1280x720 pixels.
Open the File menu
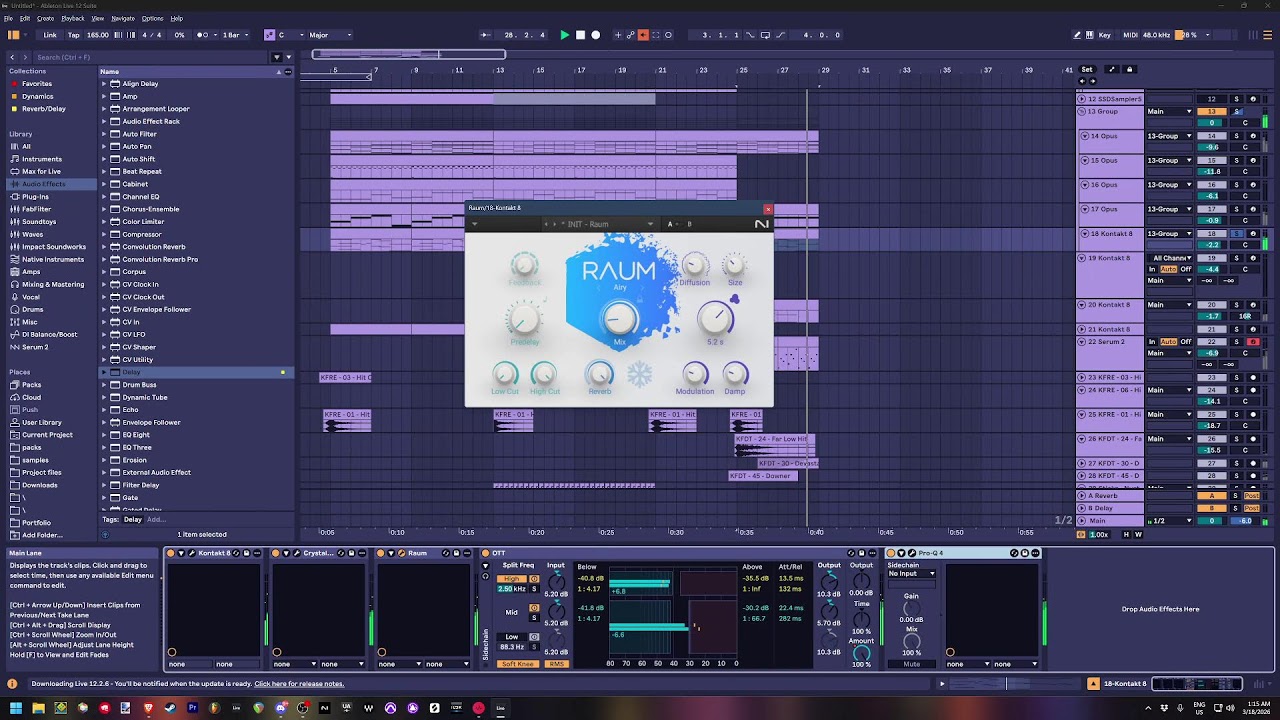[9, 18]
